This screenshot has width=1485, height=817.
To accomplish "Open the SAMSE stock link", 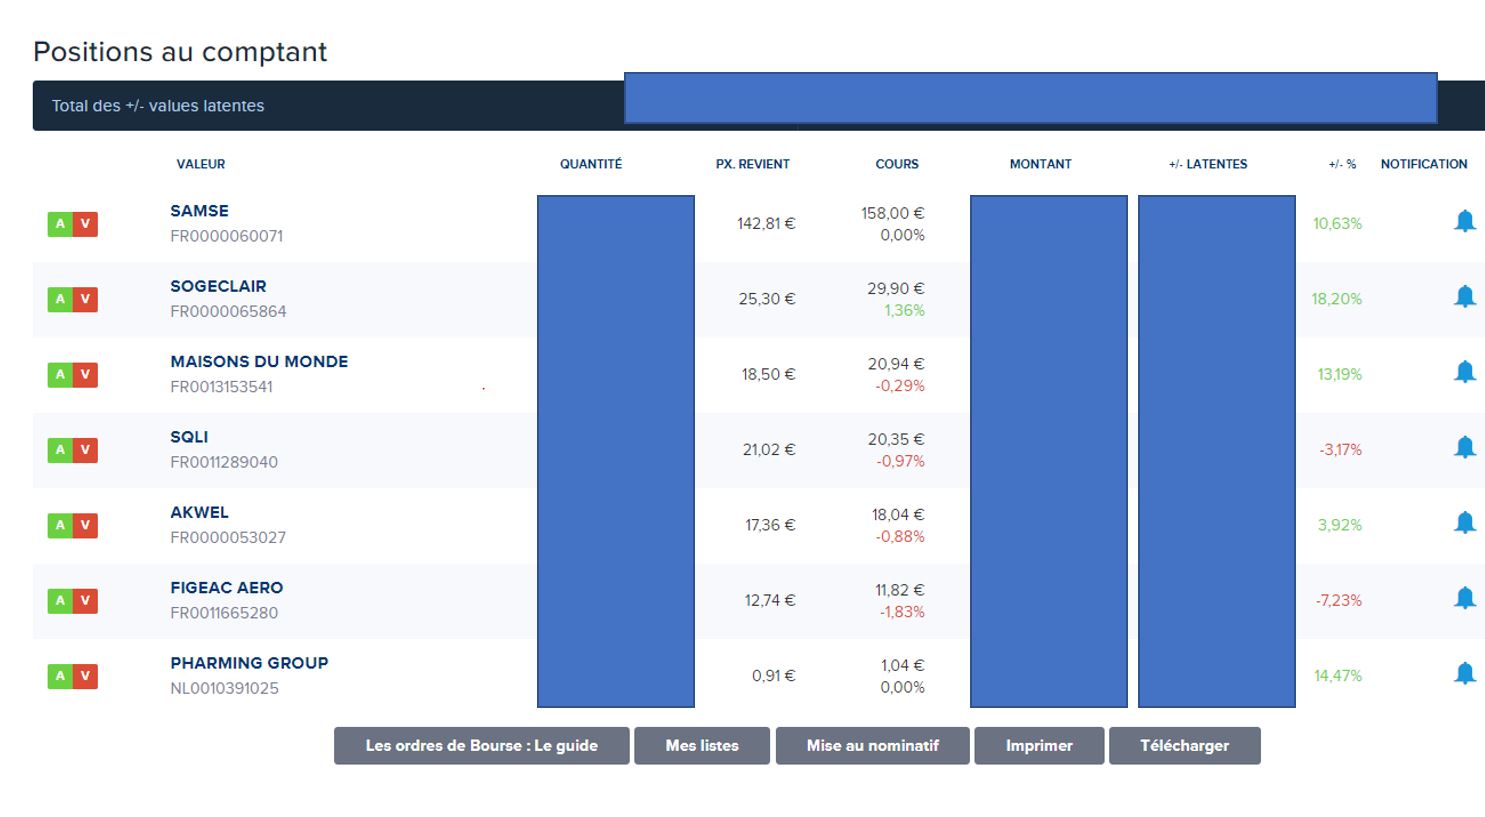I will (200, 211).
